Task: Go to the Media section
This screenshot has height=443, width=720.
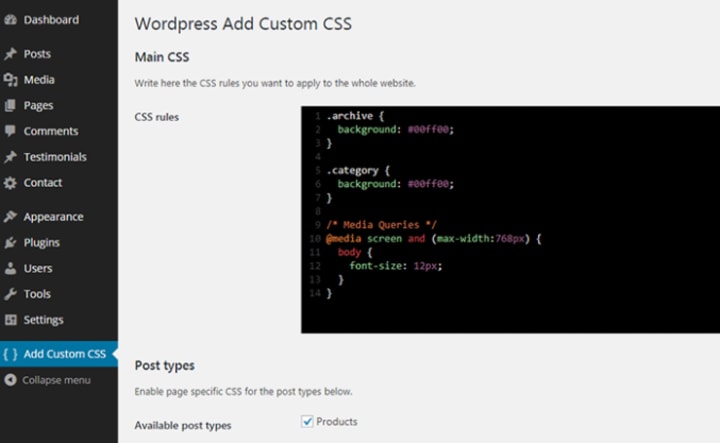Action: 59,80
